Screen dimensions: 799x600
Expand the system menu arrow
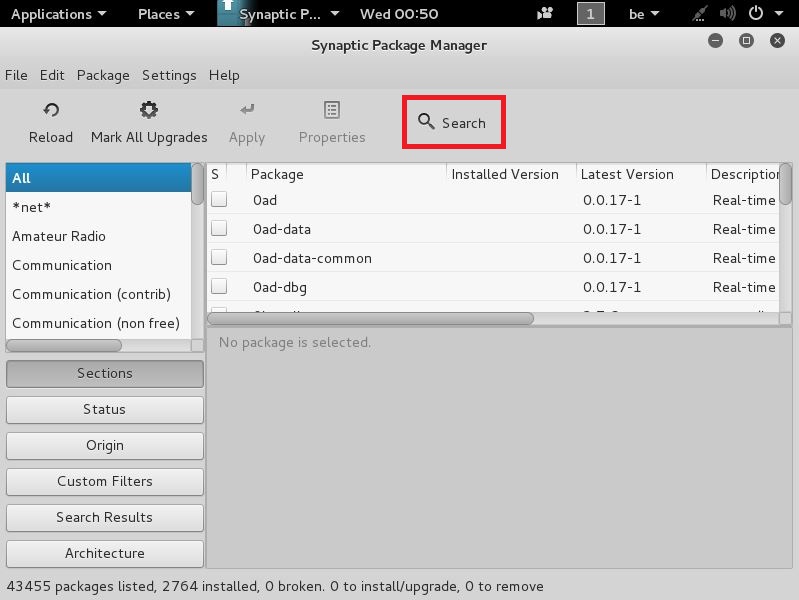779,13
